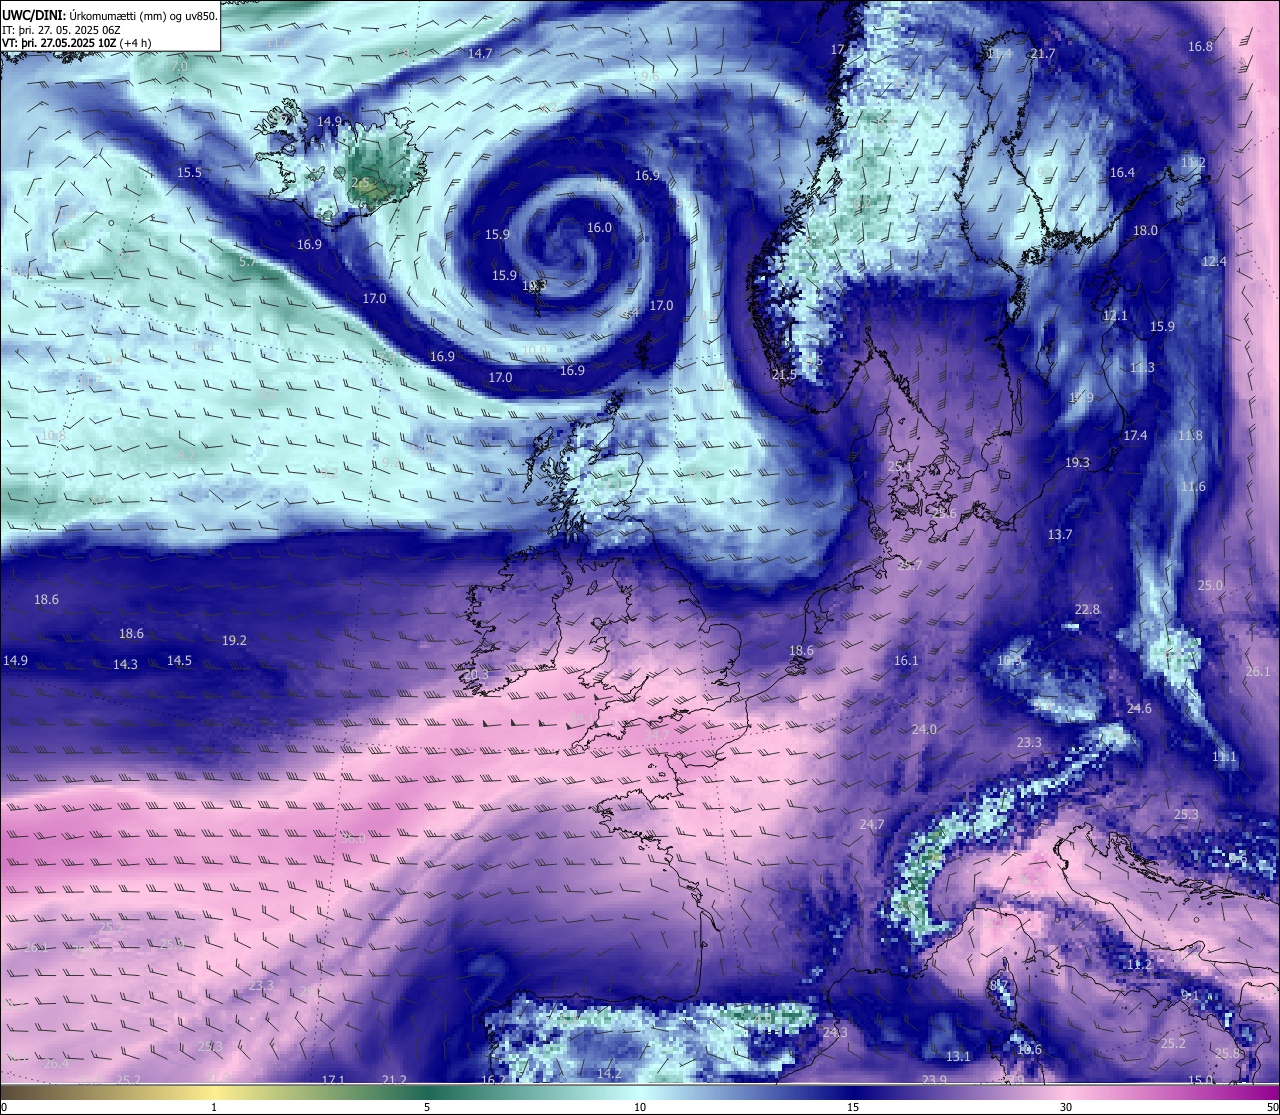Select the 25.8 value label

tap(1228, 1054)
